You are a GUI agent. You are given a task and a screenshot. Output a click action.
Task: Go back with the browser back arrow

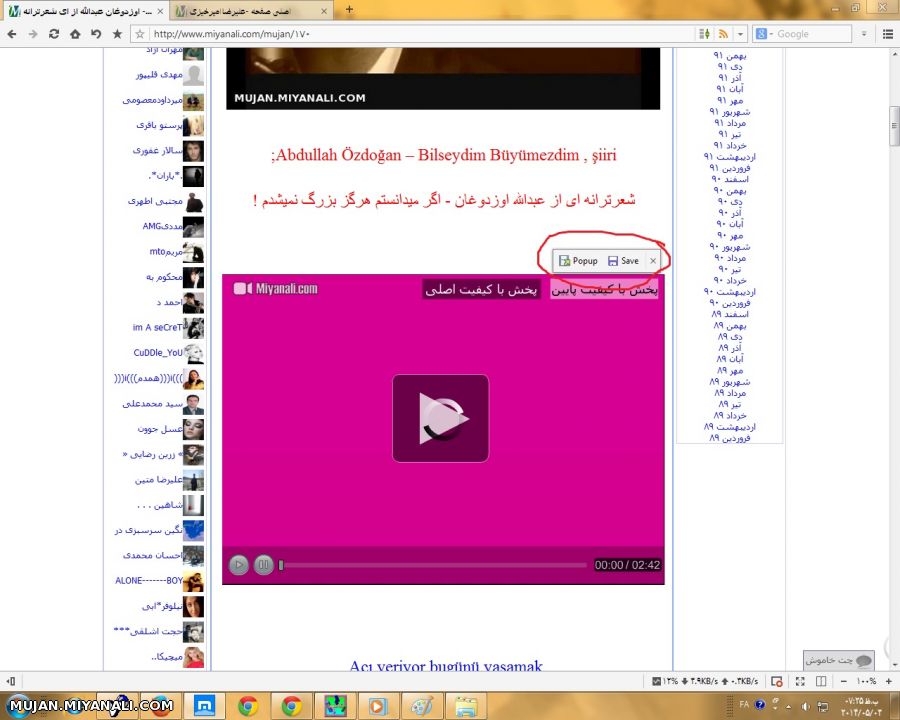pos(11,34)
